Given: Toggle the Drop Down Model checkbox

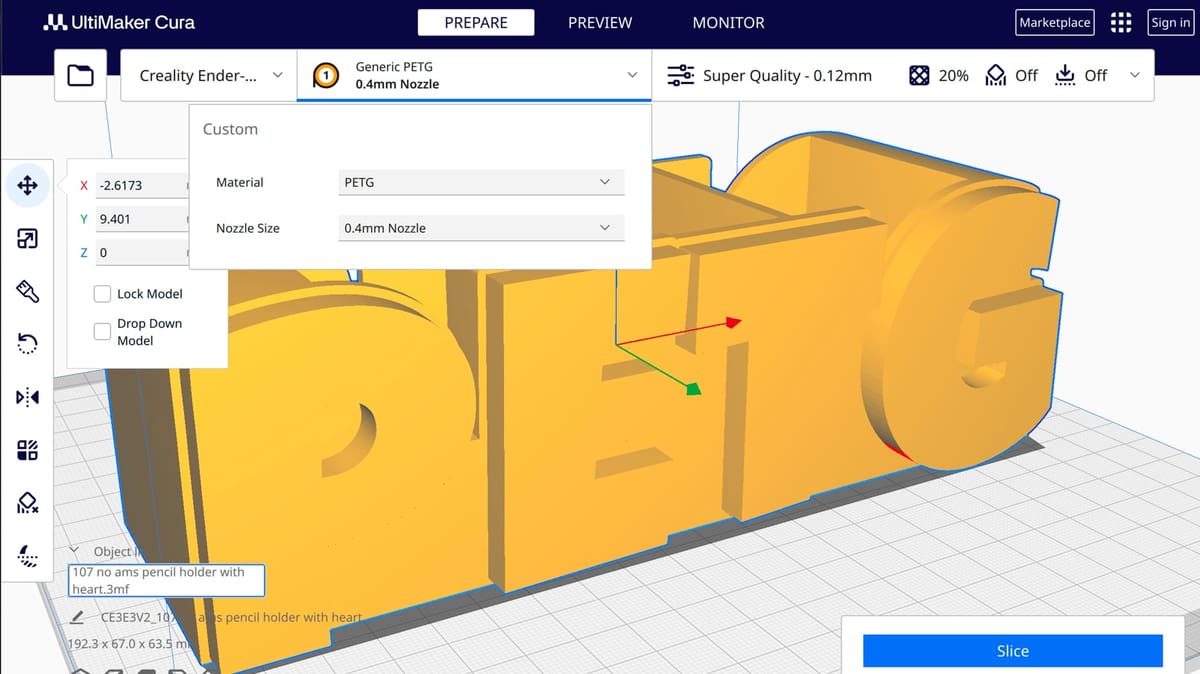Looking at the screenshot, I should click(x=102, y=331).
